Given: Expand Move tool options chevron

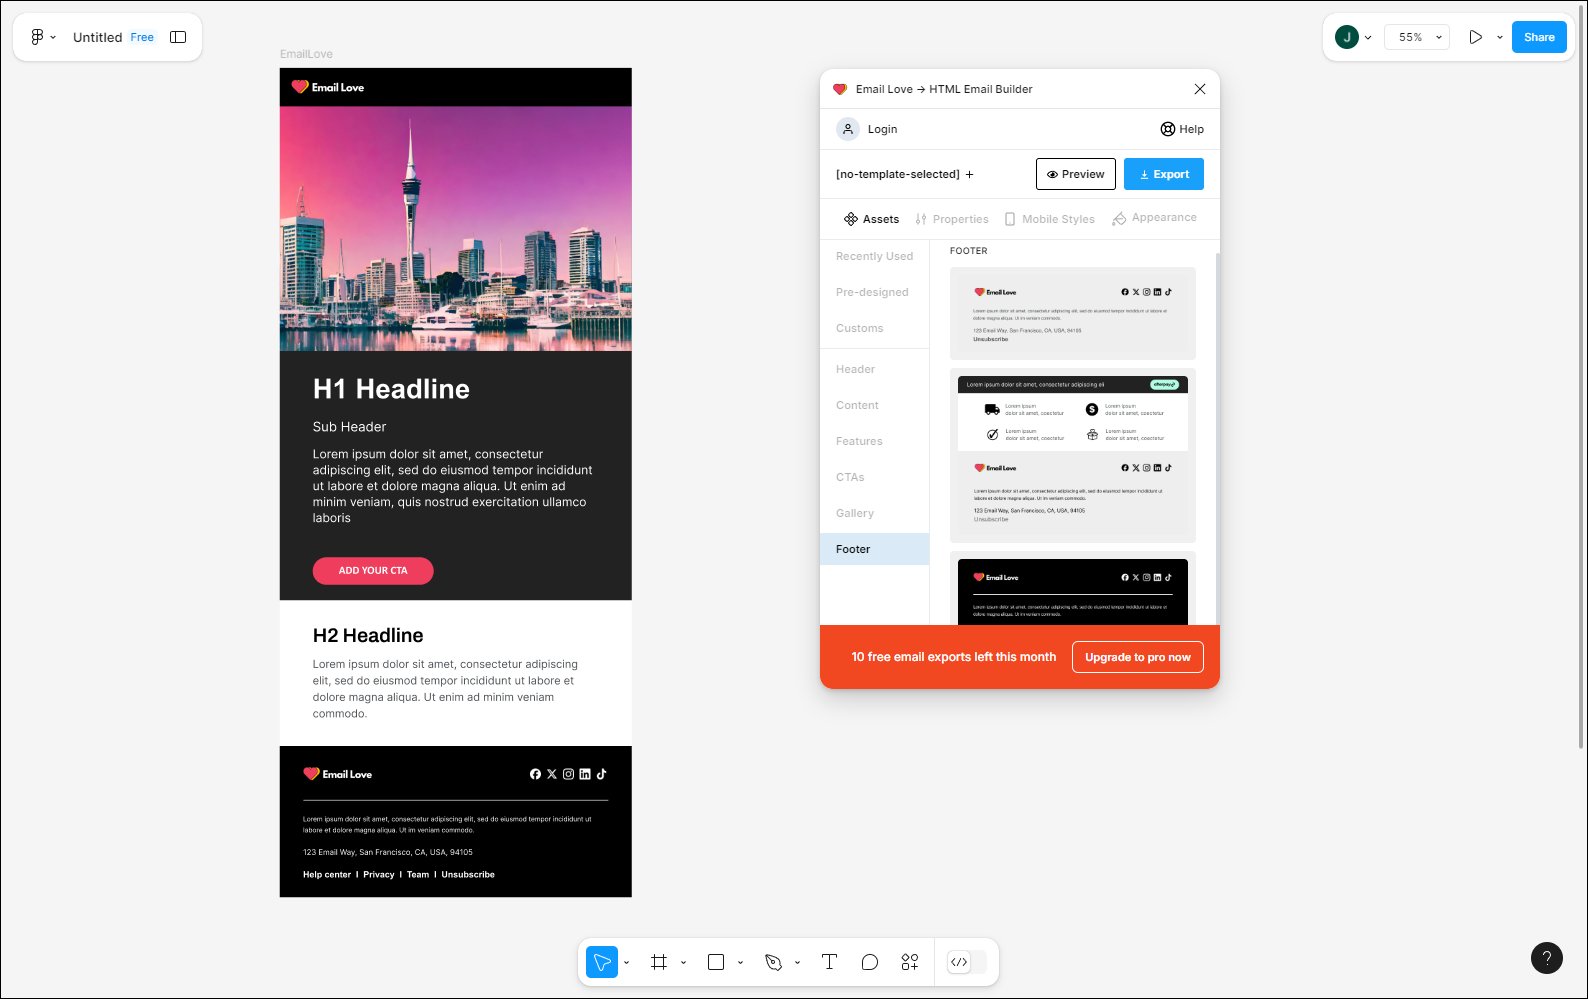Looking at the screenshot, I should point(626,963).
